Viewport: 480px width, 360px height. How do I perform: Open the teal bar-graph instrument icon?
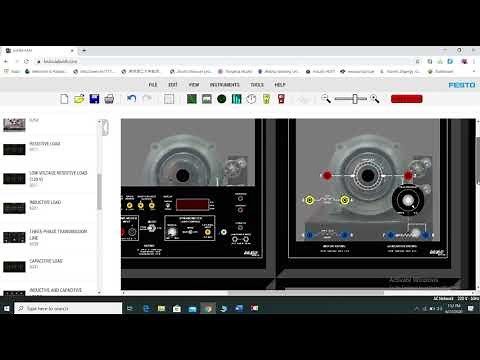click(237, 99)
